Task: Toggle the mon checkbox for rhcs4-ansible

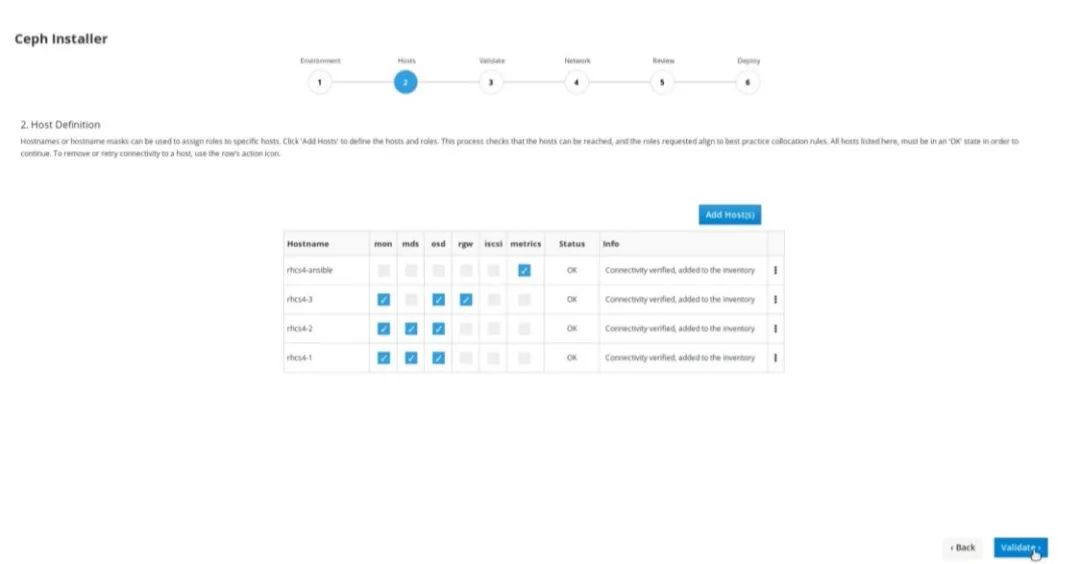Action: [384, 271]
